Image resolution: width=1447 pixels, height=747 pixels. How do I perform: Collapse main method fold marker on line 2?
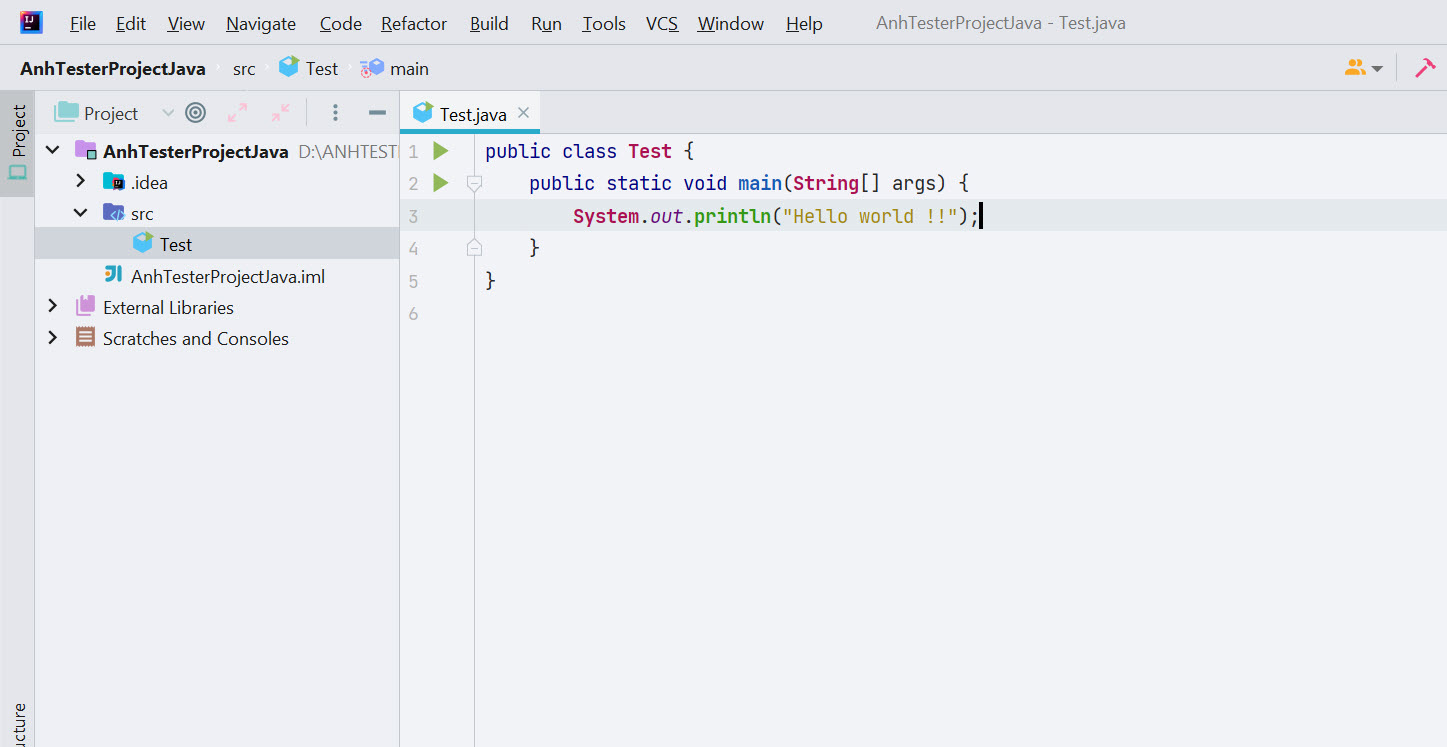tap(474, 183)
